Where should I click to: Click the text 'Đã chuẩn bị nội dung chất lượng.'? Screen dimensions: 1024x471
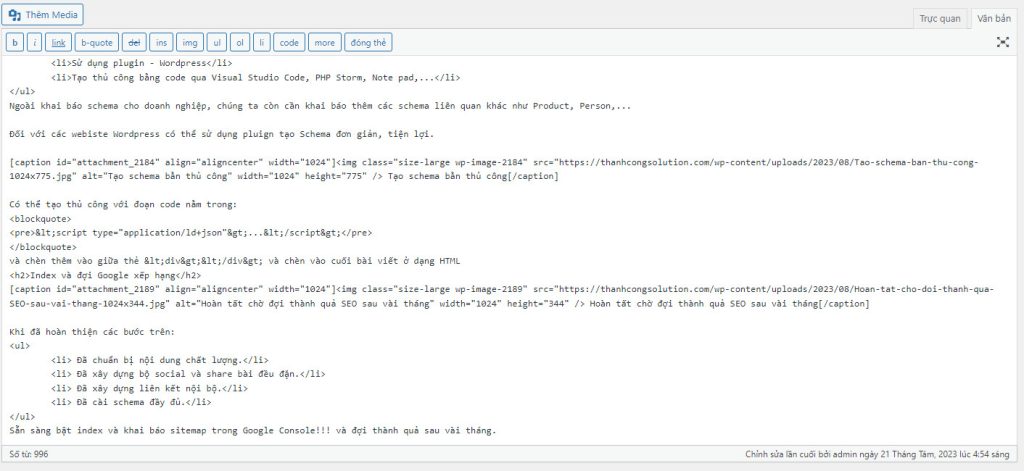(x=159, y=360)
